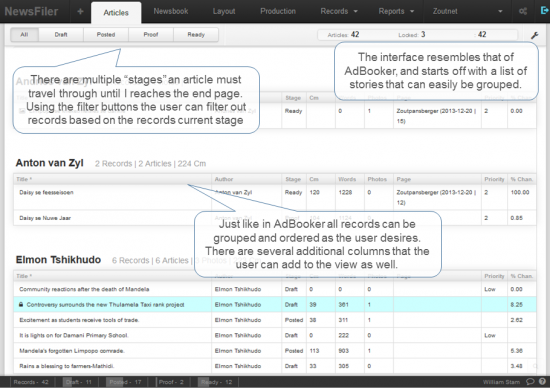The height and width of the screenshot is (388, 550).
Task: Click the logout icon at top right
Action: pos(544,11)
